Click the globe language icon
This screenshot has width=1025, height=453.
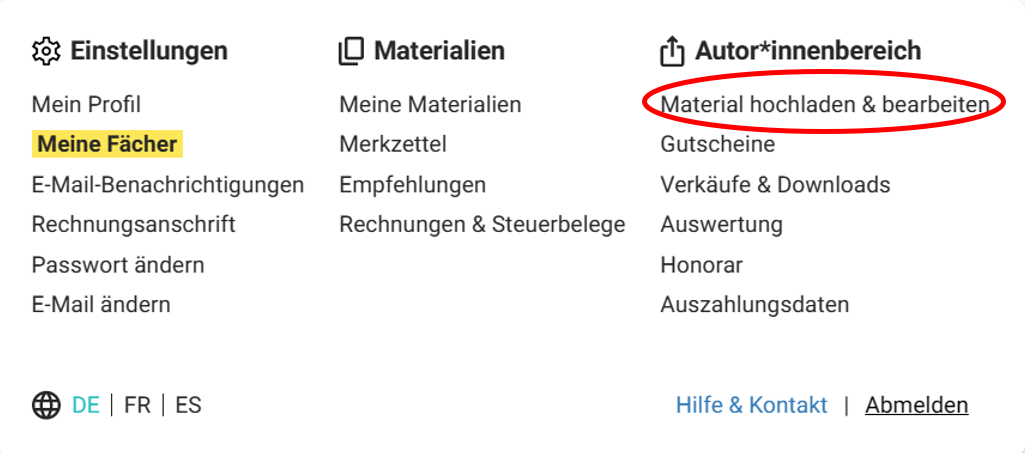point(46,405)
